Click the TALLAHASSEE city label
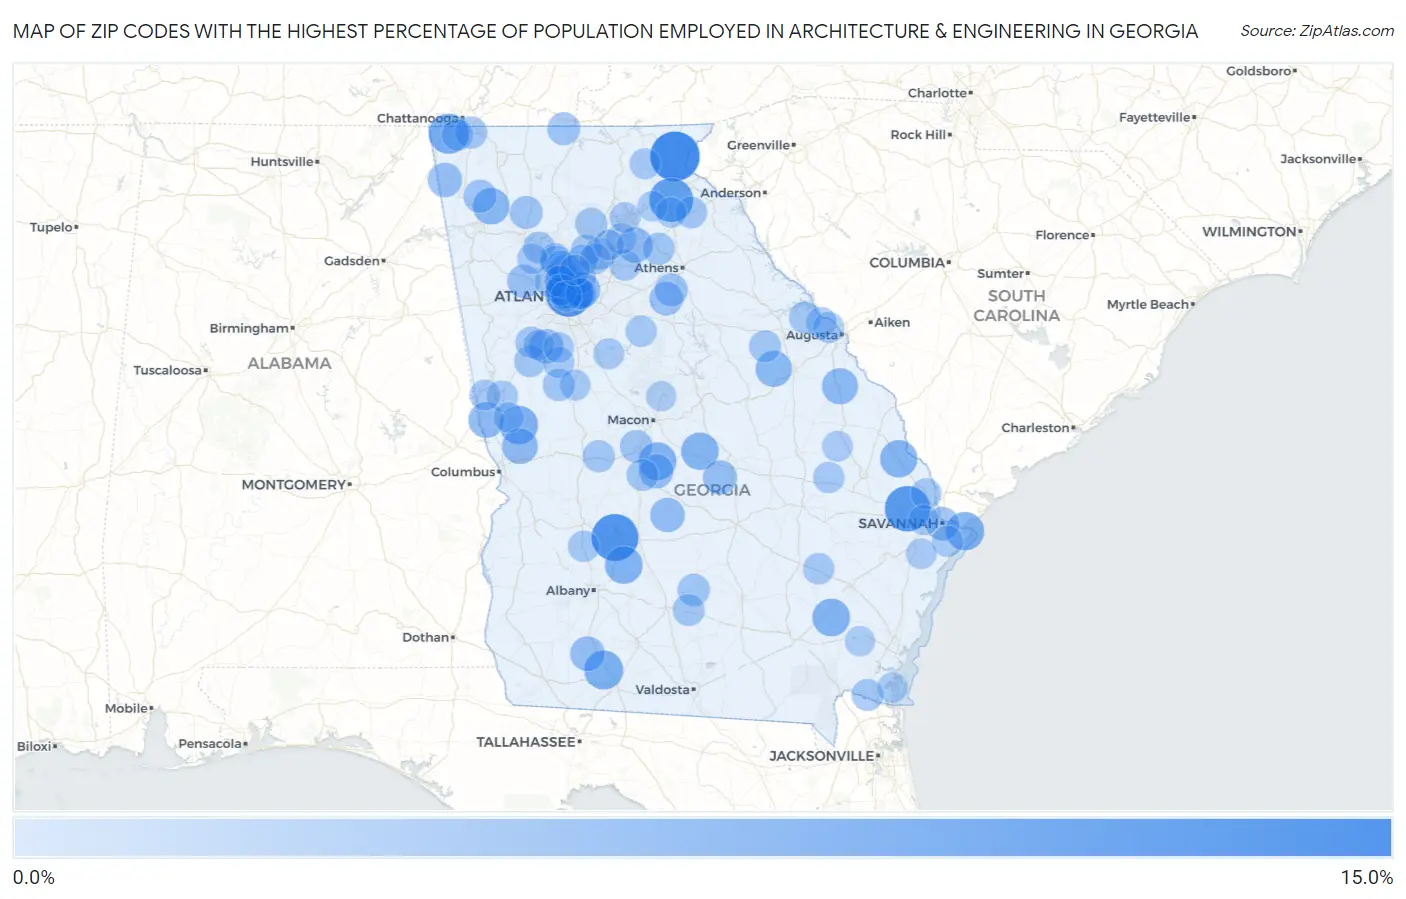The image size is (1406, 899). click(x=526, y=742)
